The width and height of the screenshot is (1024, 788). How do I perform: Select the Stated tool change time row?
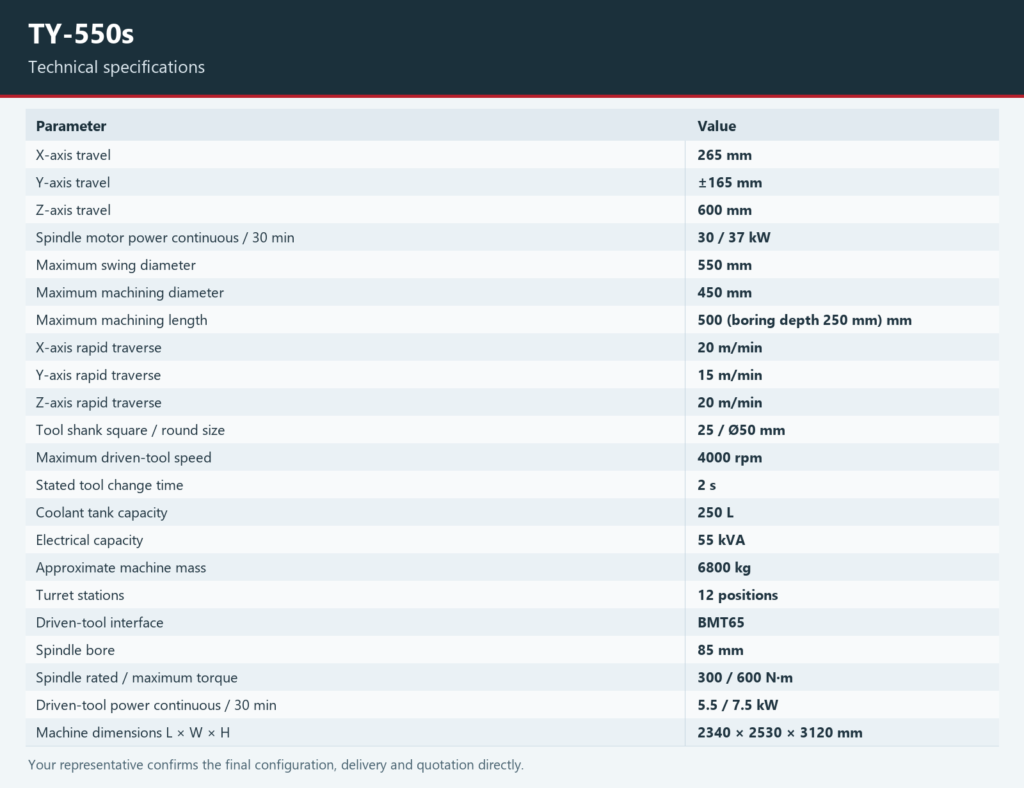512,485
